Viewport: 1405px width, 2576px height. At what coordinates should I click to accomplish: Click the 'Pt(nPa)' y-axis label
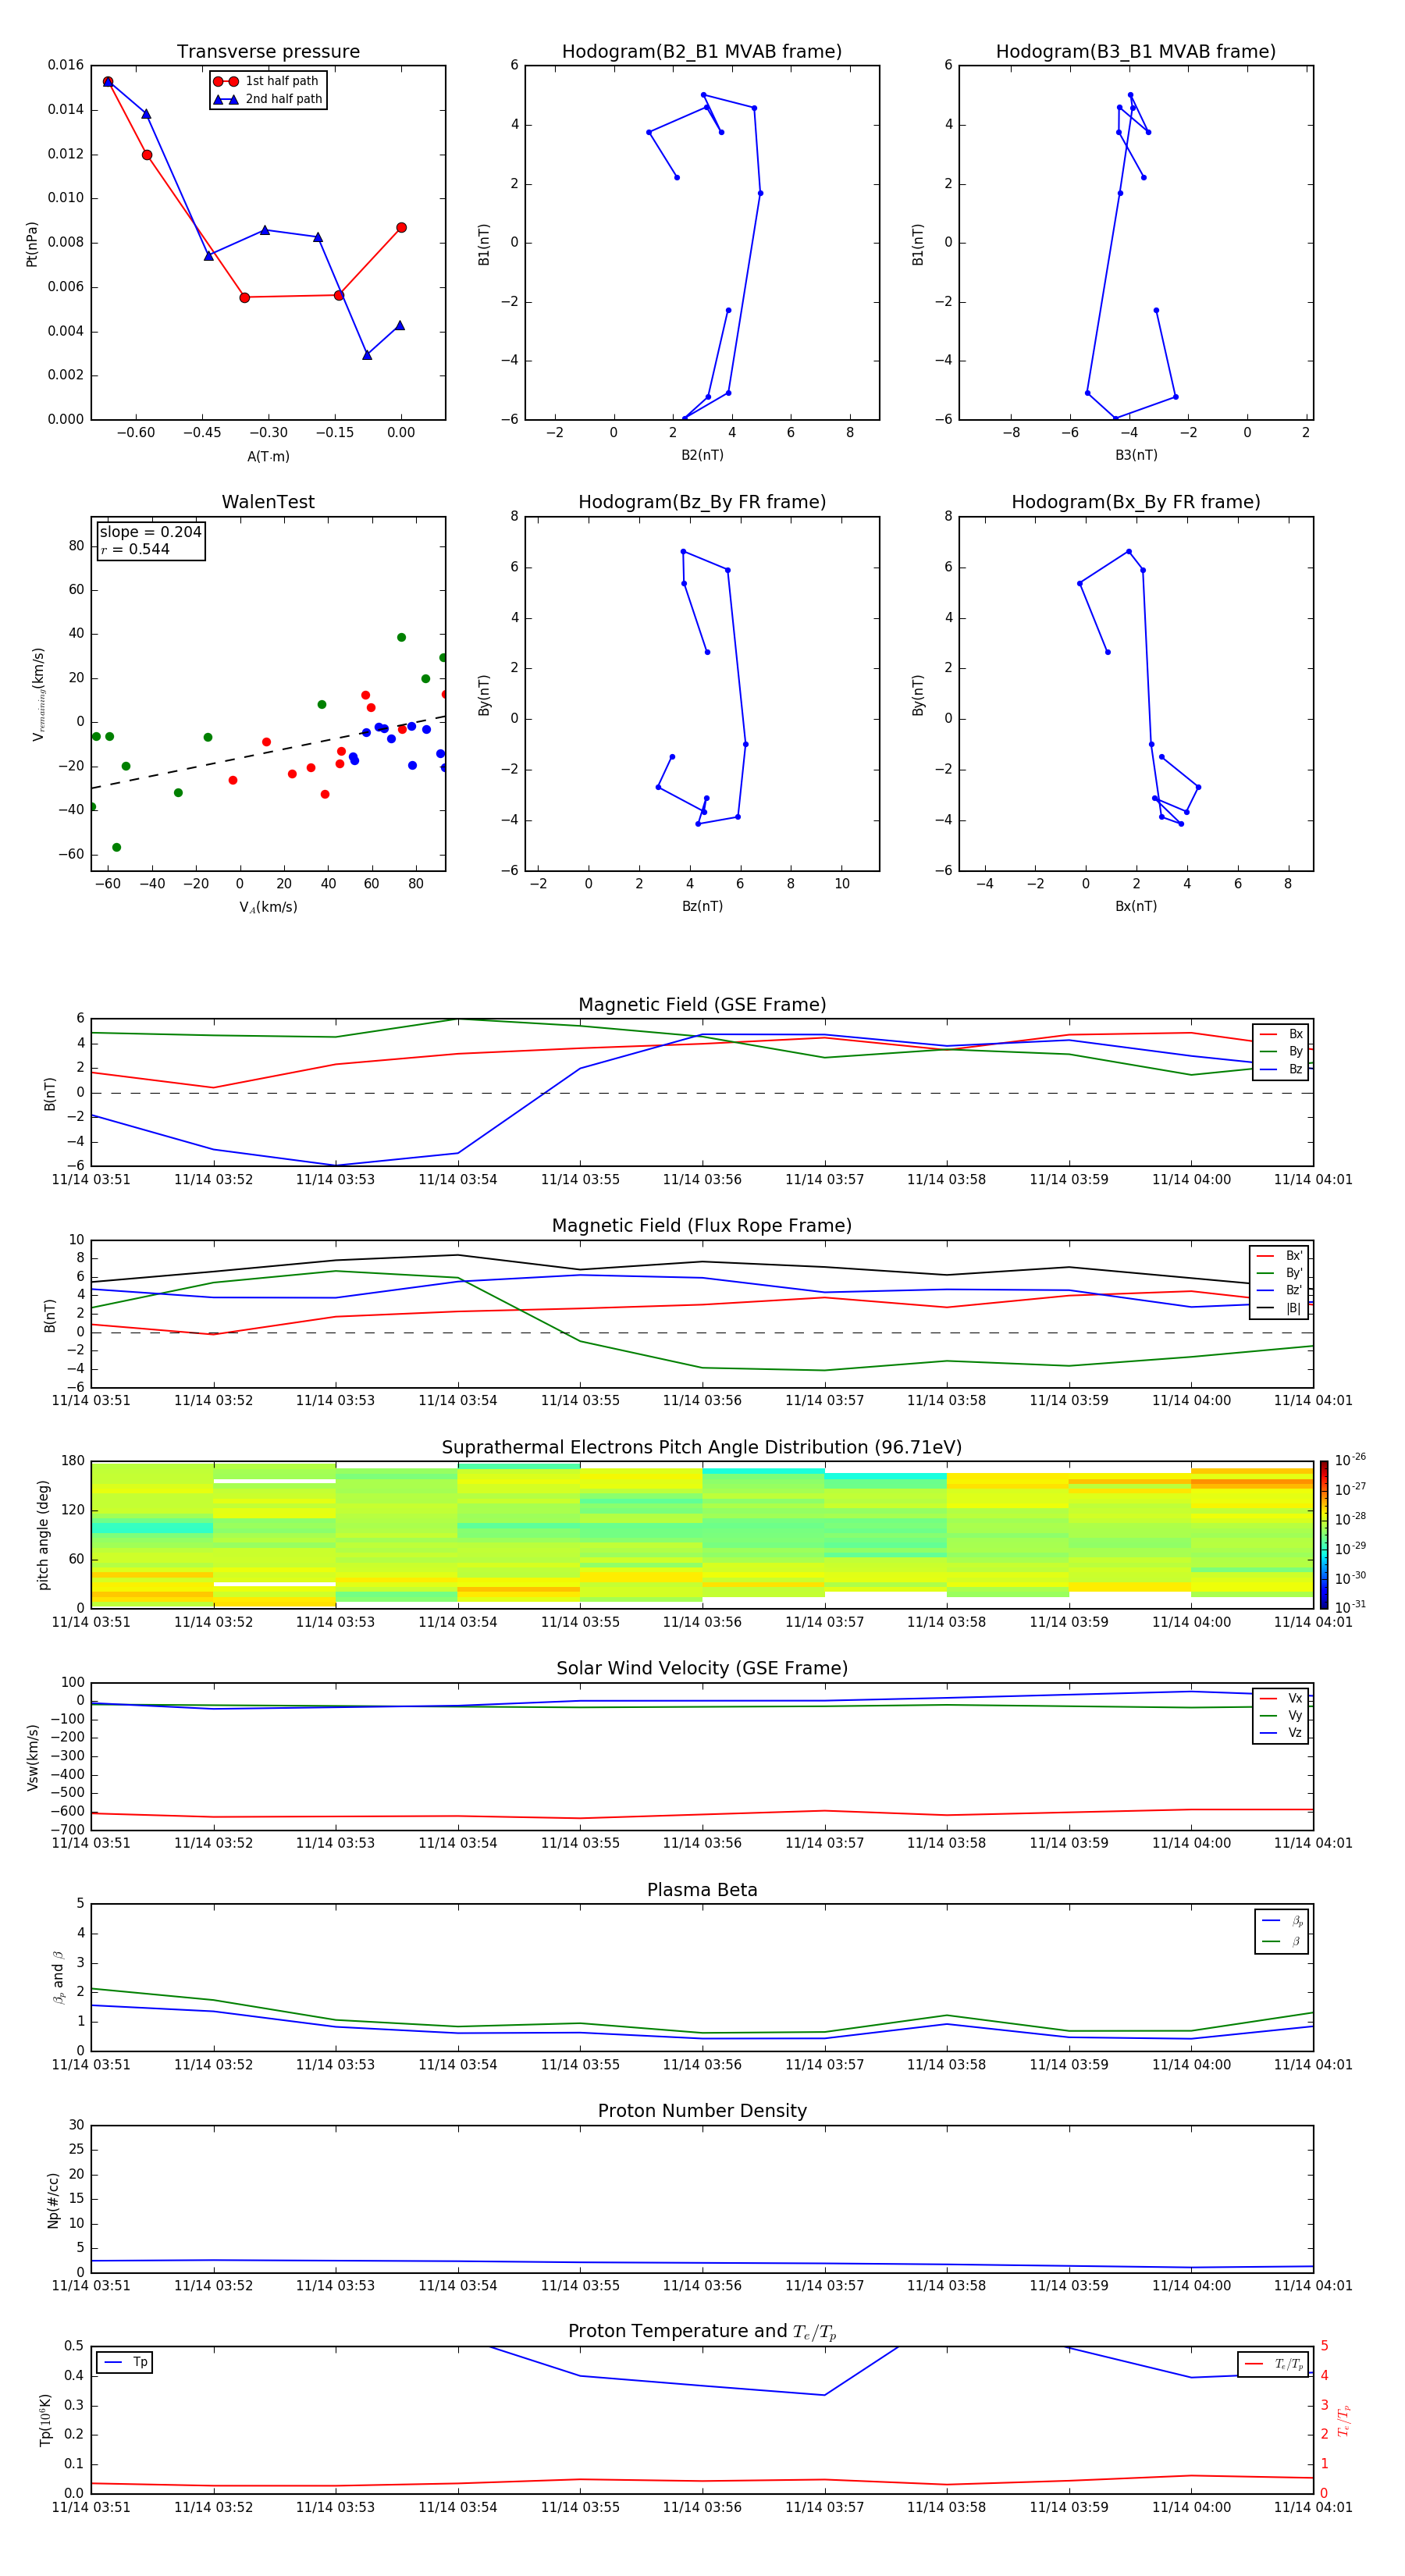pyautogui.click(x=31, y=244)
